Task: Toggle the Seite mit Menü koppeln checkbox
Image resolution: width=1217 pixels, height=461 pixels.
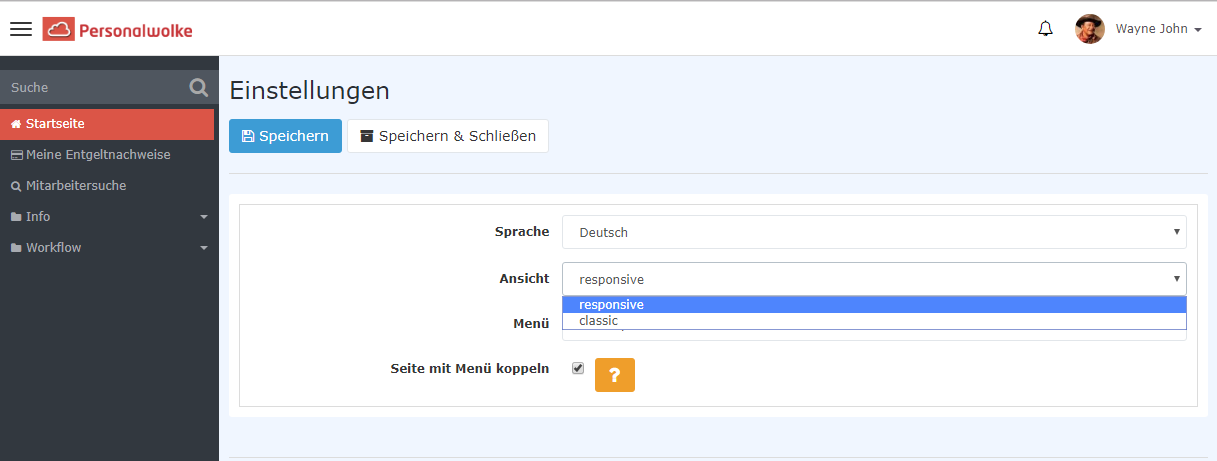Action: pyautogui.click(x=578, y=368)
